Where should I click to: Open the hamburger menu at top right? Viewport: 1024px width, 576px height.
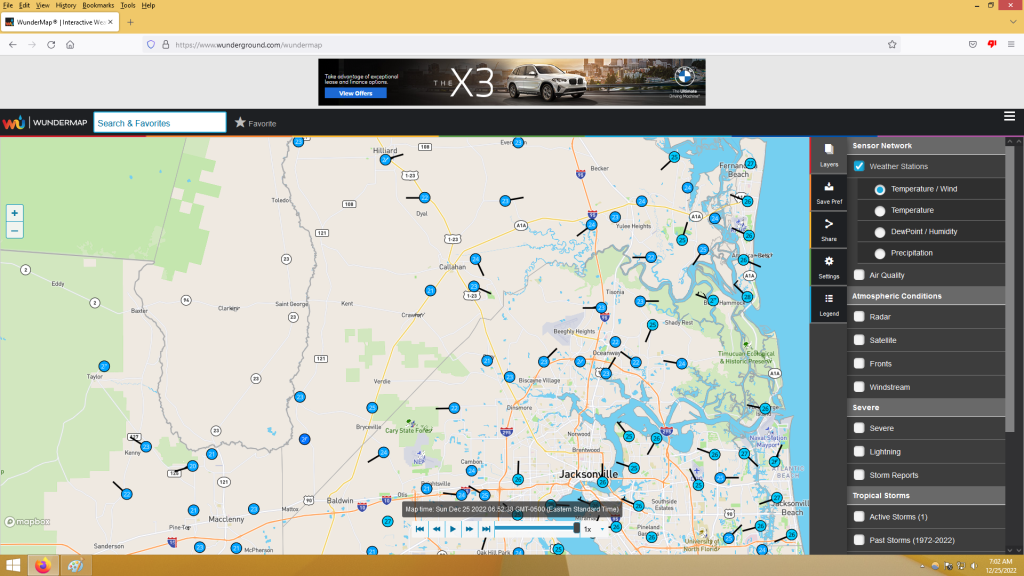[x=1009, y=117]
